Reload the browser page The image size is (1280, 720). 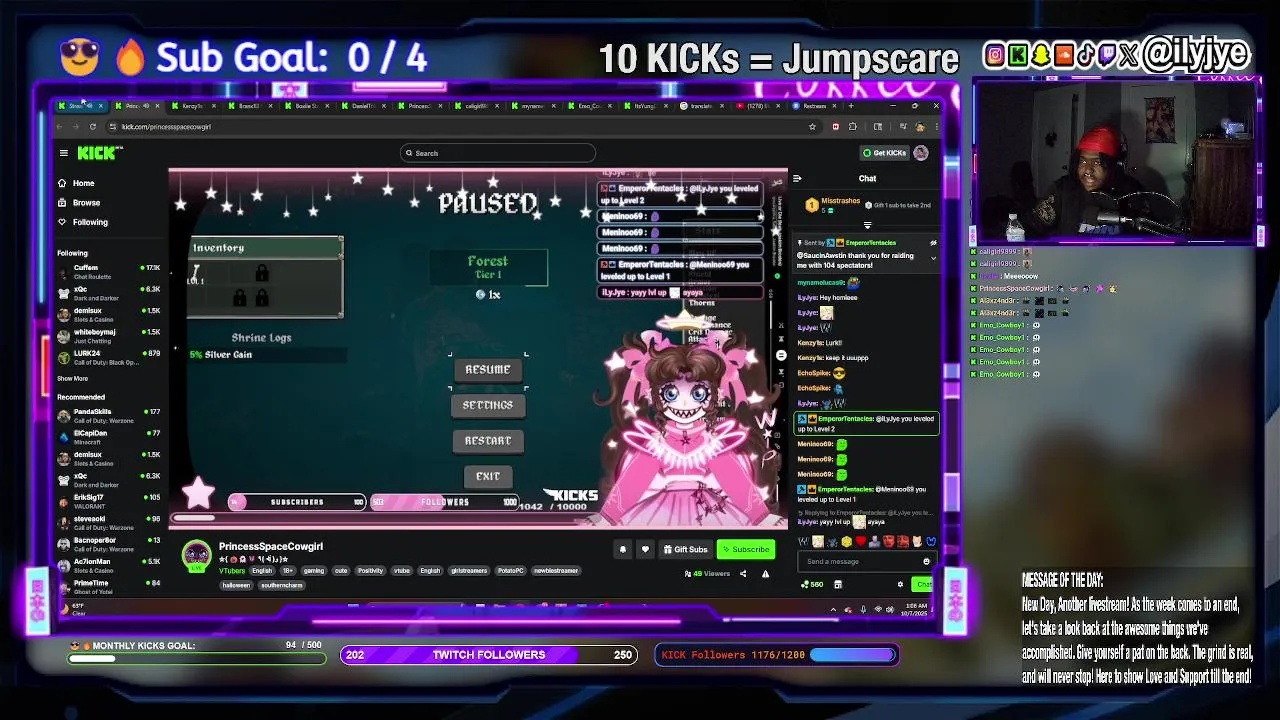tap(92, 126)
